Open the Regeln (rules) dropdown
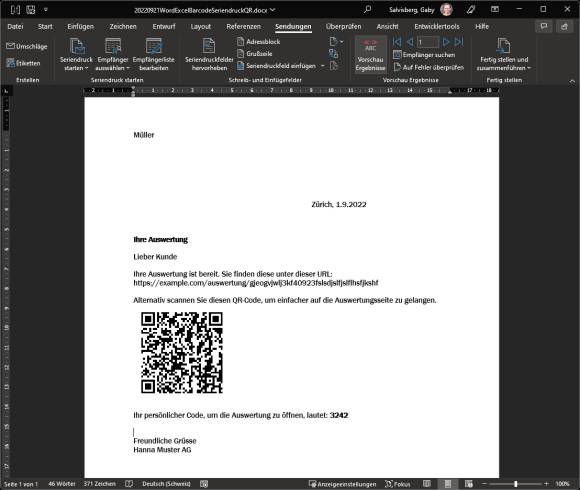580x490 pixels. [336, 42]
